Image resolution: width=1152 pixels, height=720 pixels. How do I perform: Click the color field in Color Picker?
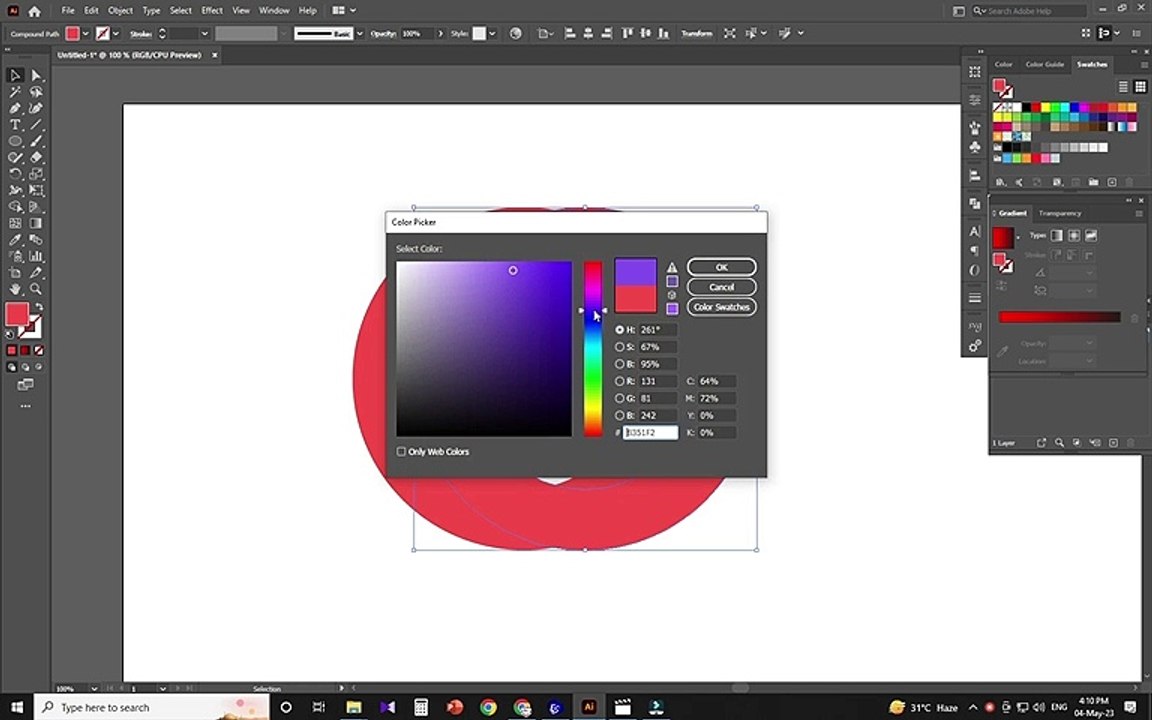pyautogui.click(x=483, y=349)
